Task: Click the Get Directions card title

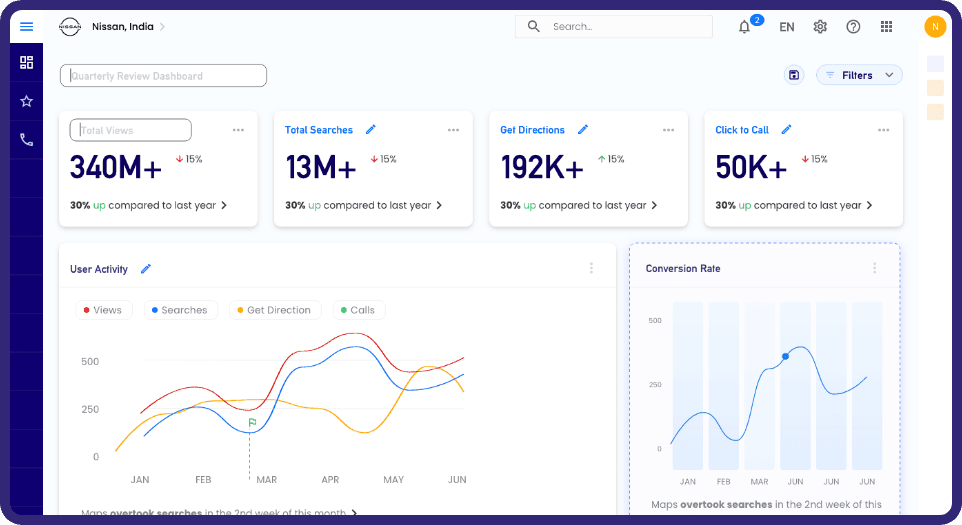Action: [x=533, y=130]
